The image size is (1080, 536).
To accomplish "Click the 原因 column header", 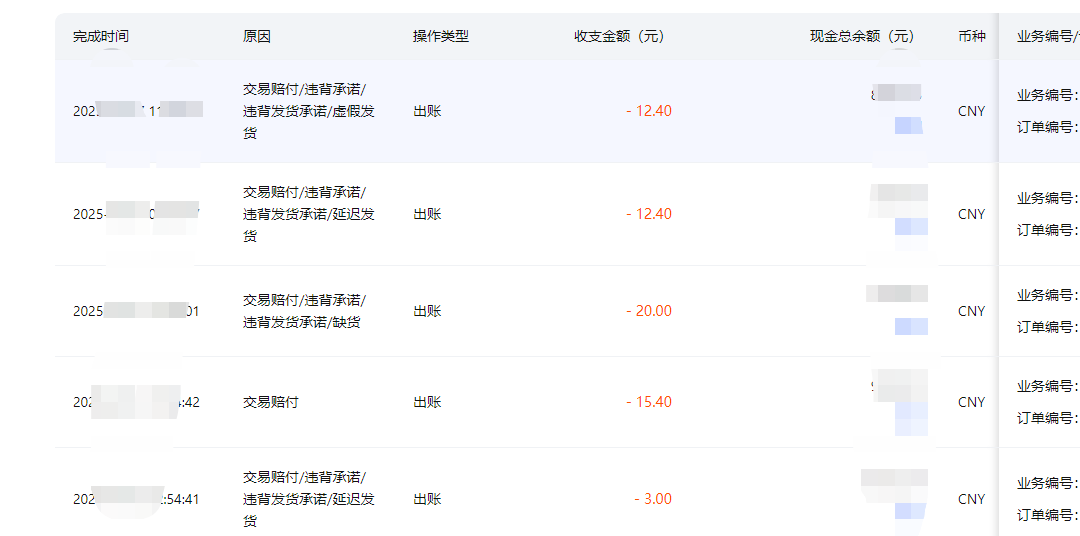I will 257,37.
